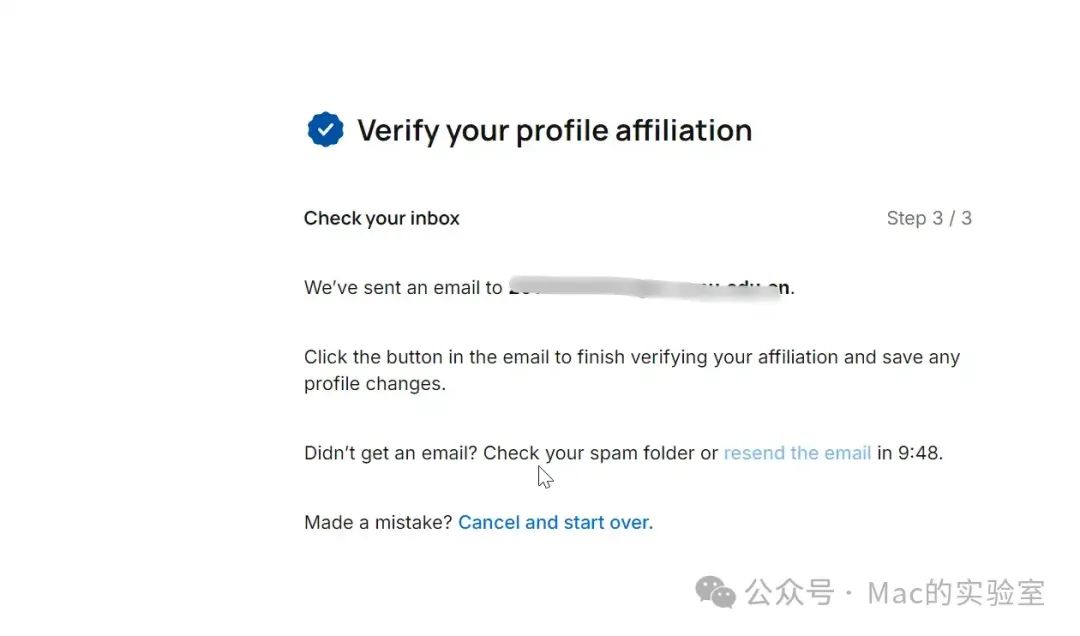Click Cancel and start over link
The height and width of the screenshot is (636, 1080).
coord(555,522)
